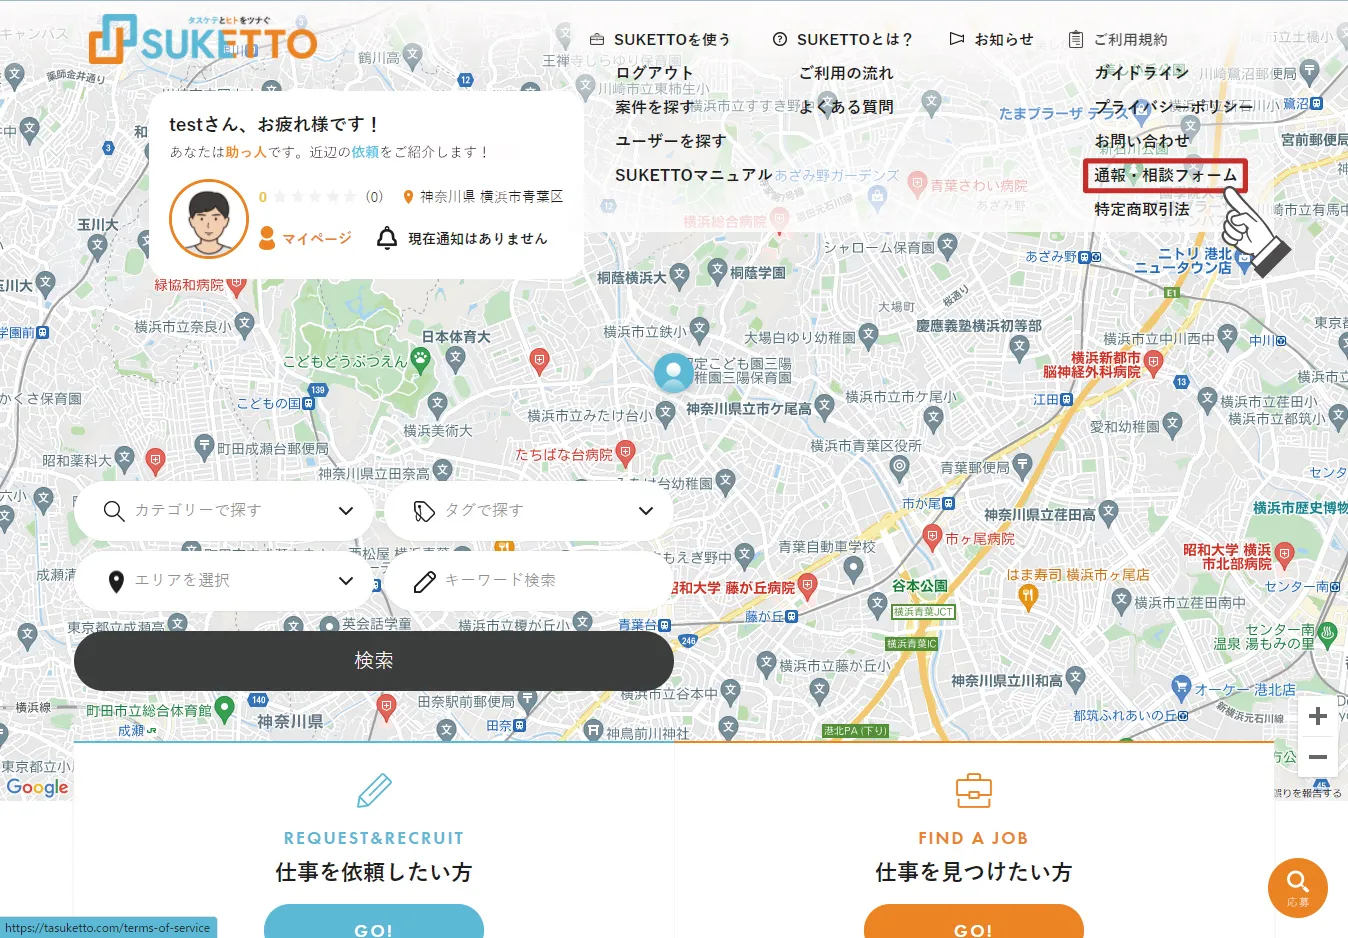Click the pencil icon above REQUEST&RECRUIT
Viewport: 1348px width, 938px height.
click(x=374, y=790)
